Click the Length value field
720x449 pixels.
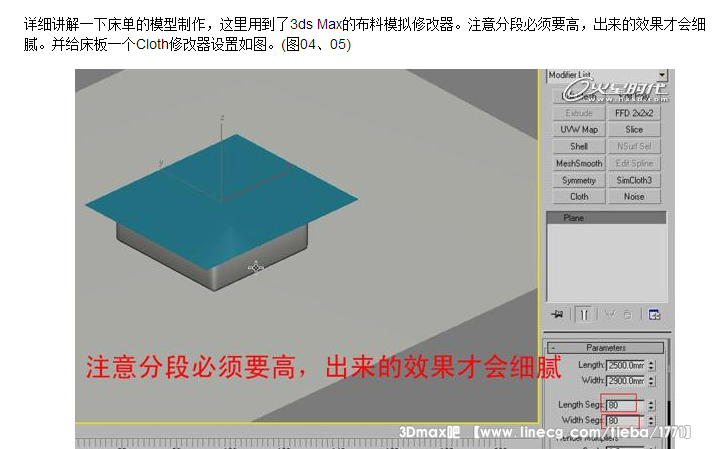[x=626, y=365]
